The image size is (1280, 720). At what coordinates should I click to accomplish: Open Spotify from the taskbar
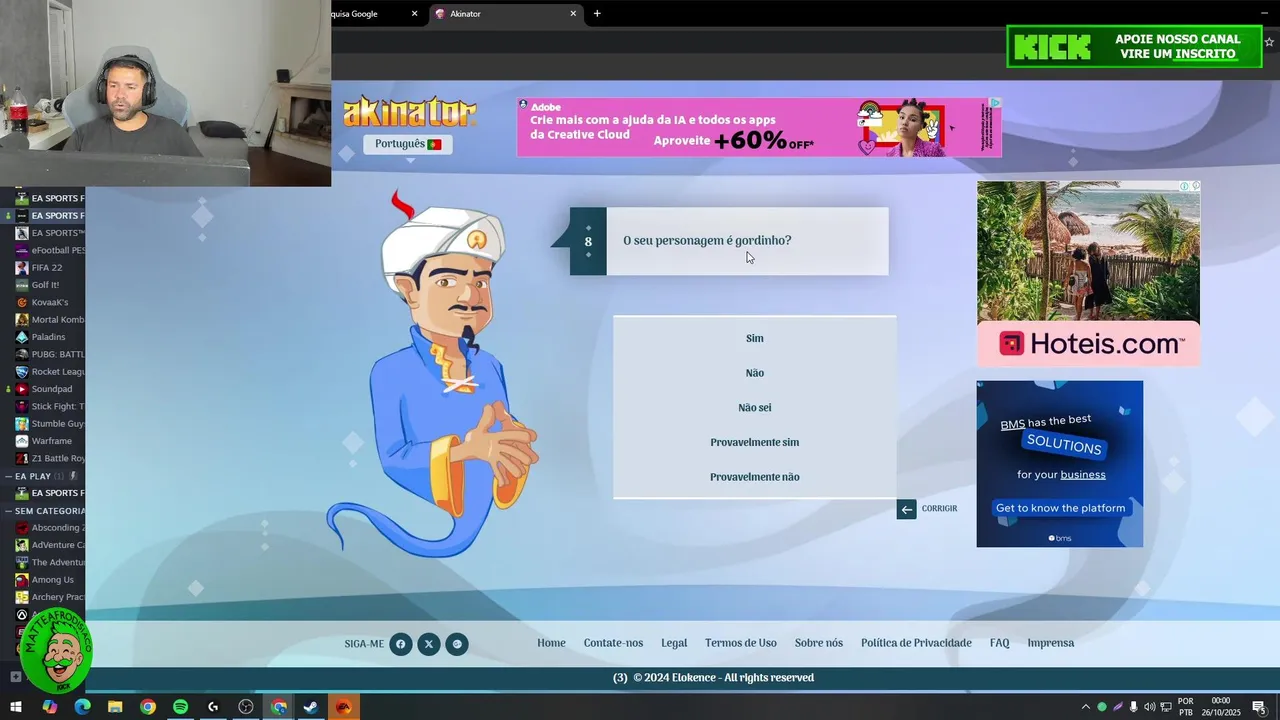[x=180, y=707]
